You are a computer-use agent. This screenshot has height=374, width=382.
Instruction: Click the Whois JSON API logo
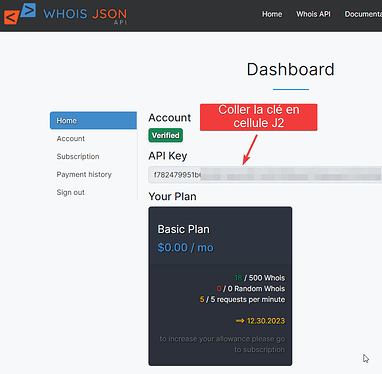(x=65, y=14)
